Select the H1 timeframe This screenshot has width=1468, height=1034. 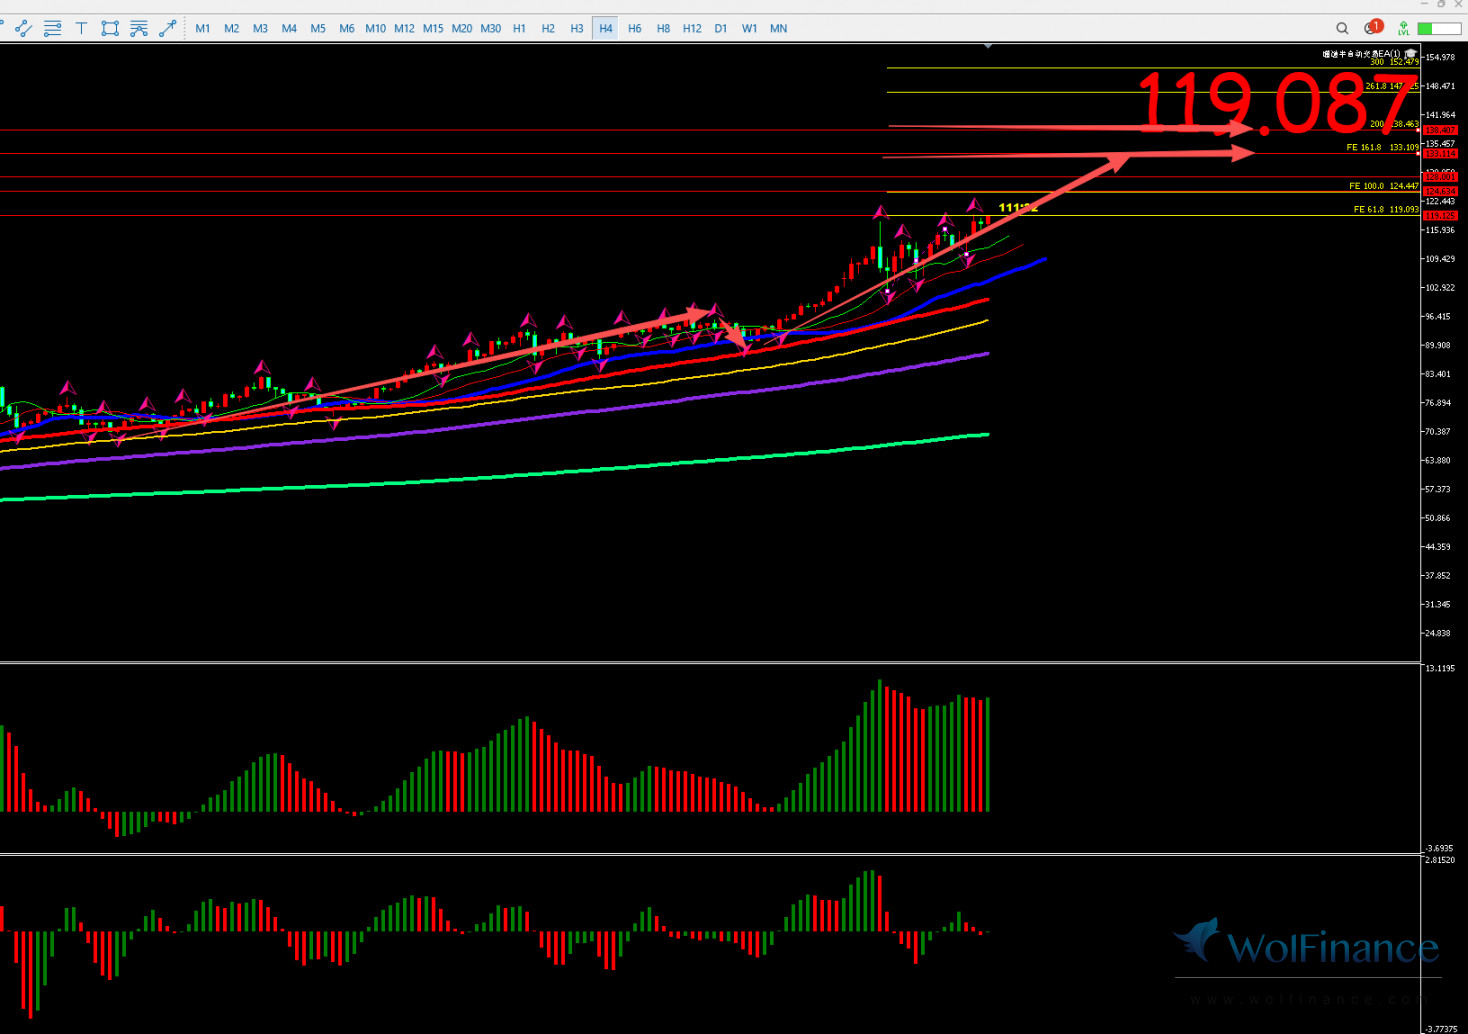pos(519,28)
